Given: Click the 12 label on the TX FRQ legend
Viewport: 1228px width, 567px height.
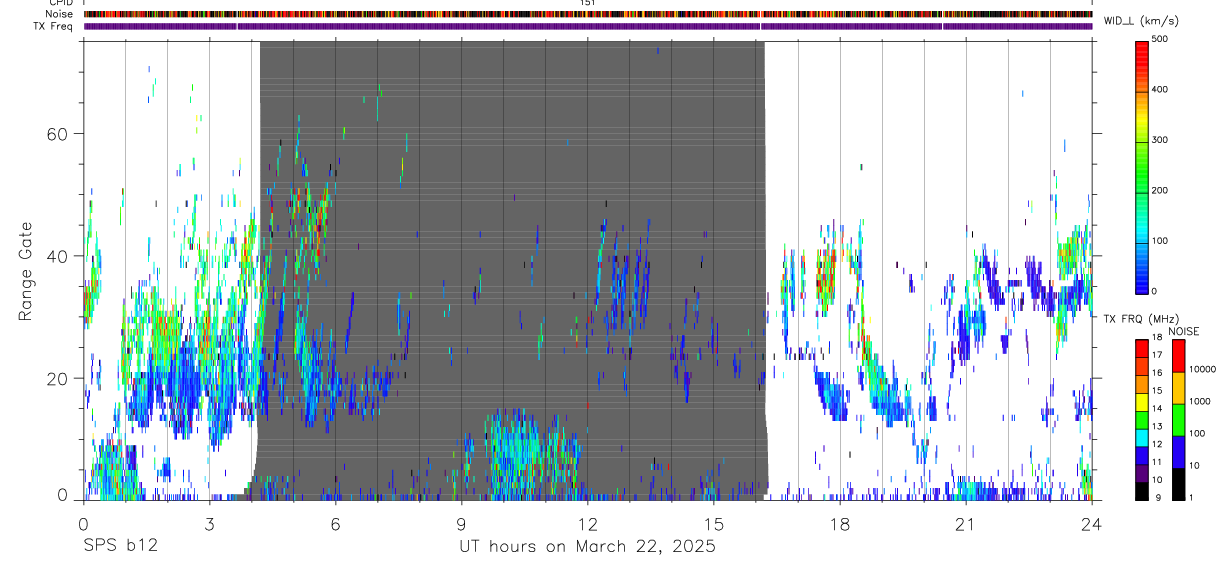Looking at the screenshot, I should (1156, 444).
